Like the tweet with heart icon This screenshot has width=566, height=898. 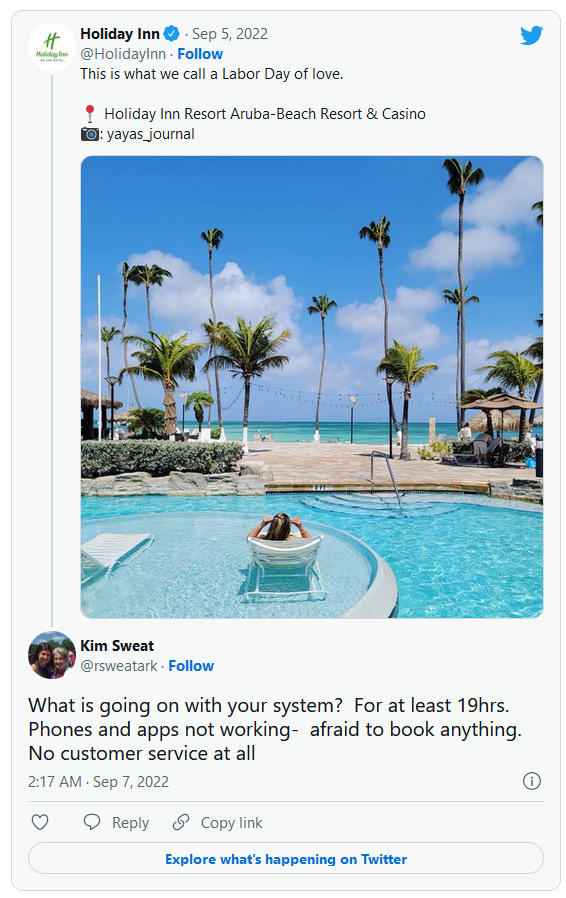click(40, 822)
